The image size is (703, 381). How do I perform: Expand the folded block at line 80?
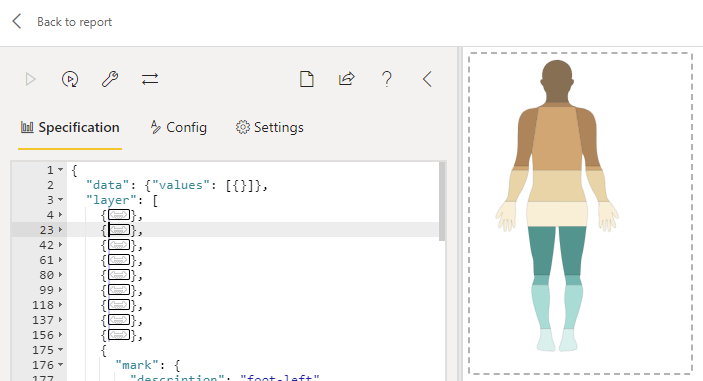[x=61, y=275]
